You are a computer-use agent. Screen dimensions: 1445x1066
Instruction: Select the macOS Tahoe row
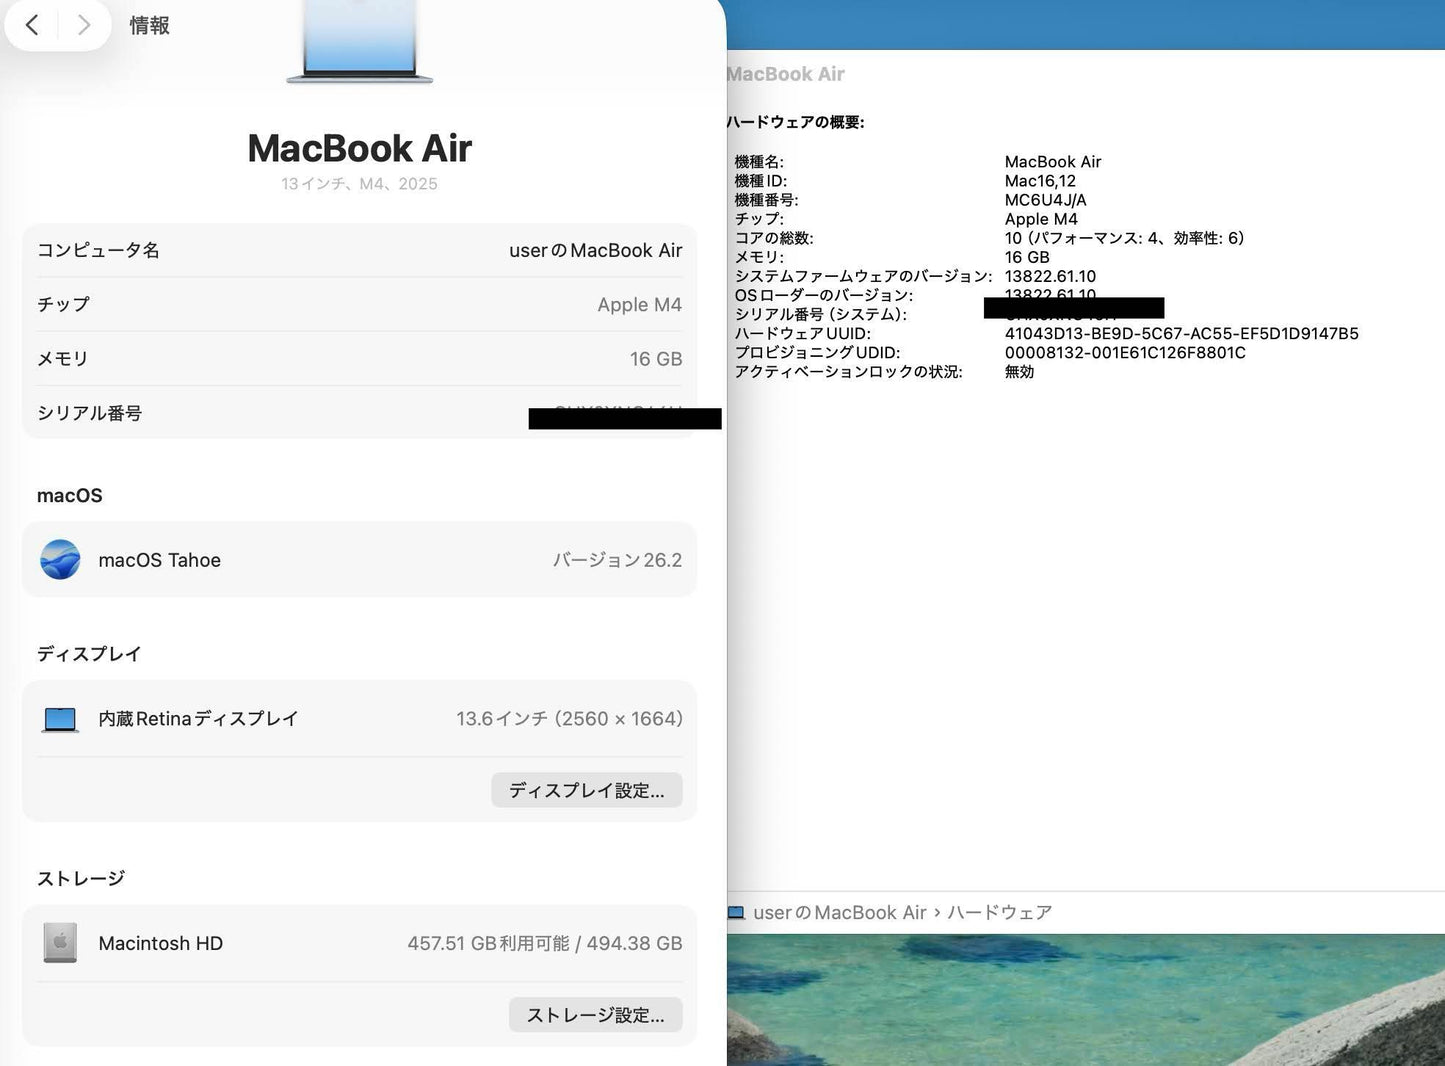pos(360,560)
